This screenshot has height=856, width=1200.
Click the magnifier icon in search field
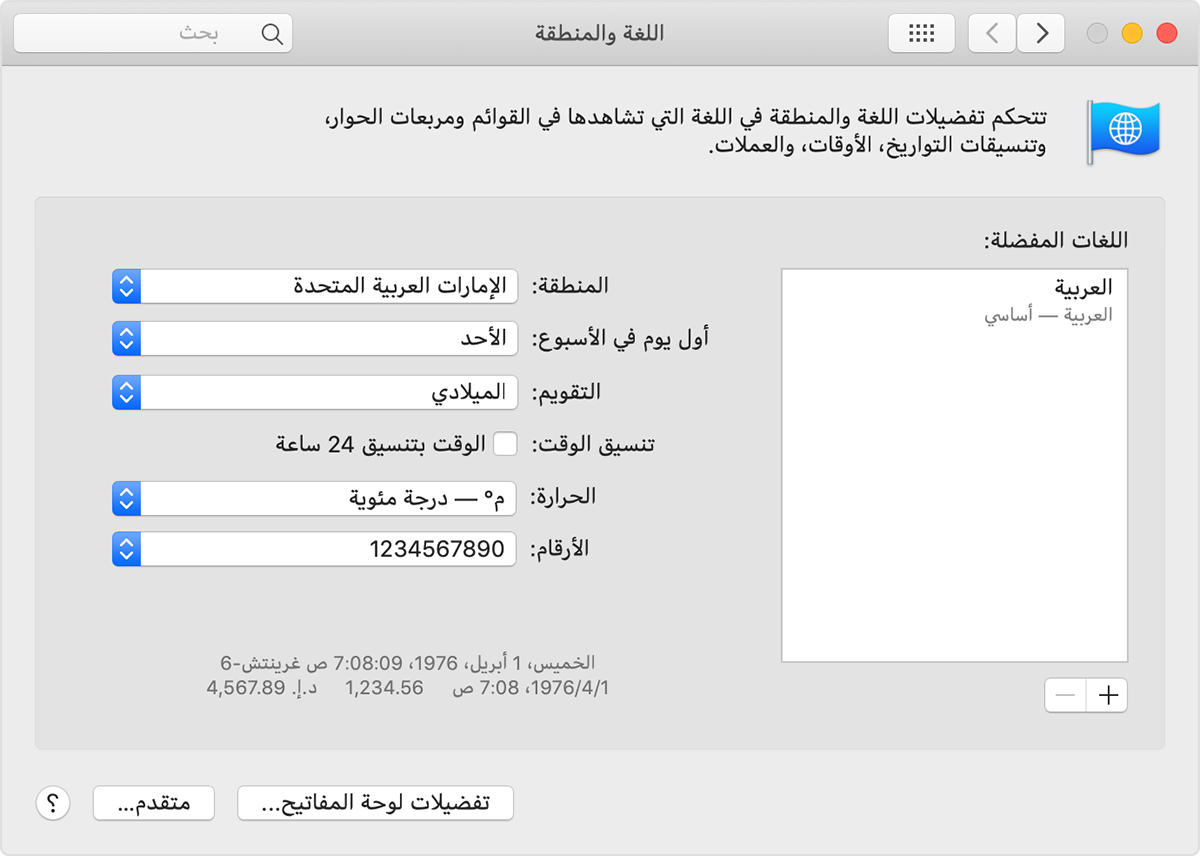tap(271, 33)
